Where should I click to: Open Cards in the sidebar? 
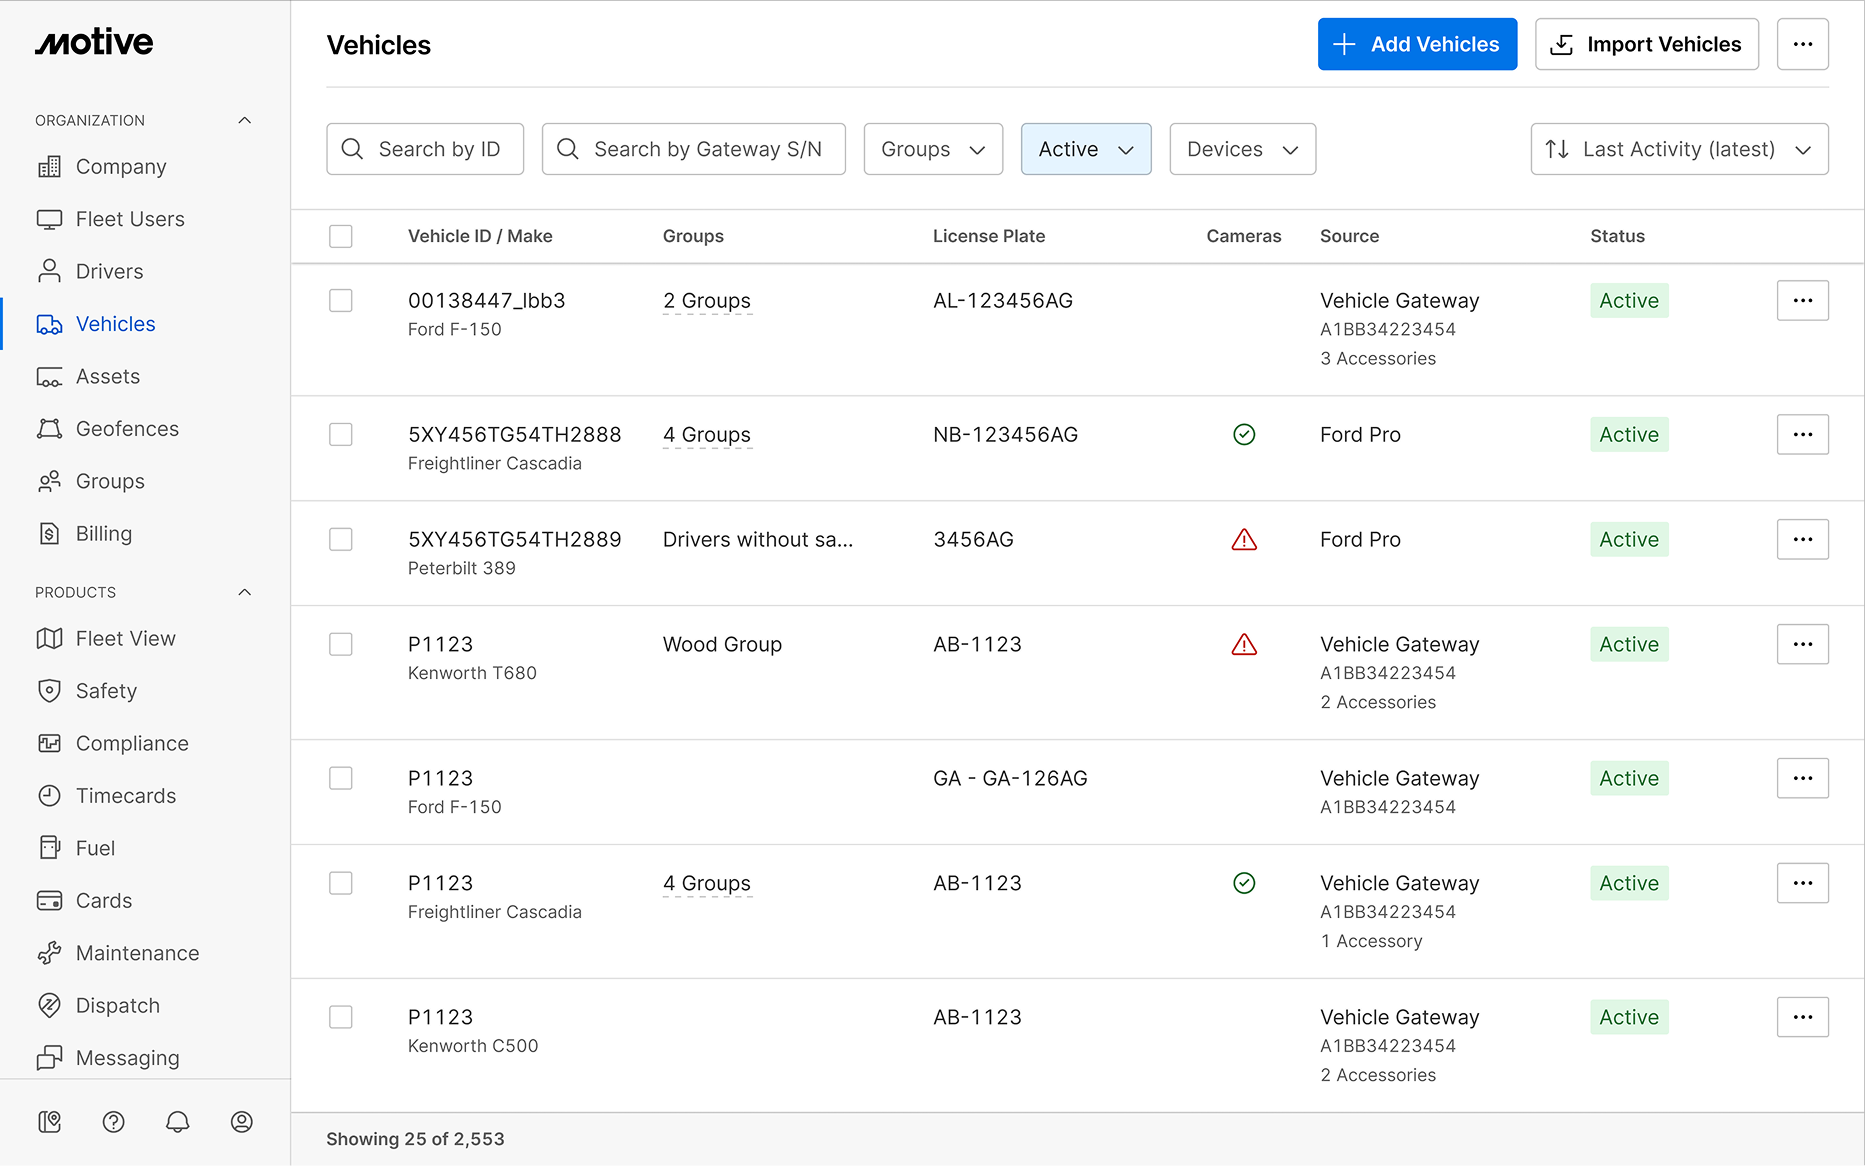104,901
